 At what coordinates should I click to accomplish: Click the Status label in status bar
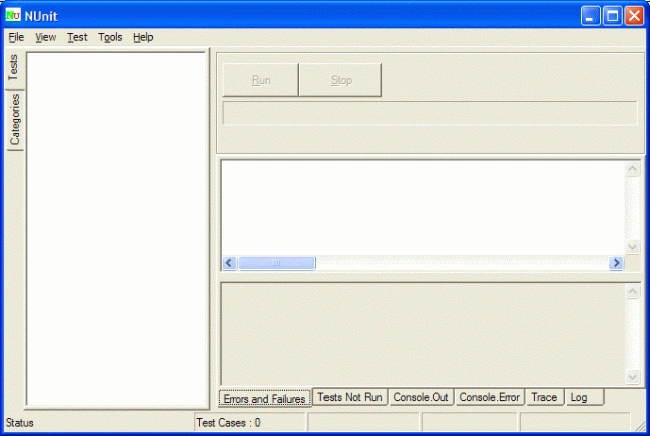pos(19,423)
